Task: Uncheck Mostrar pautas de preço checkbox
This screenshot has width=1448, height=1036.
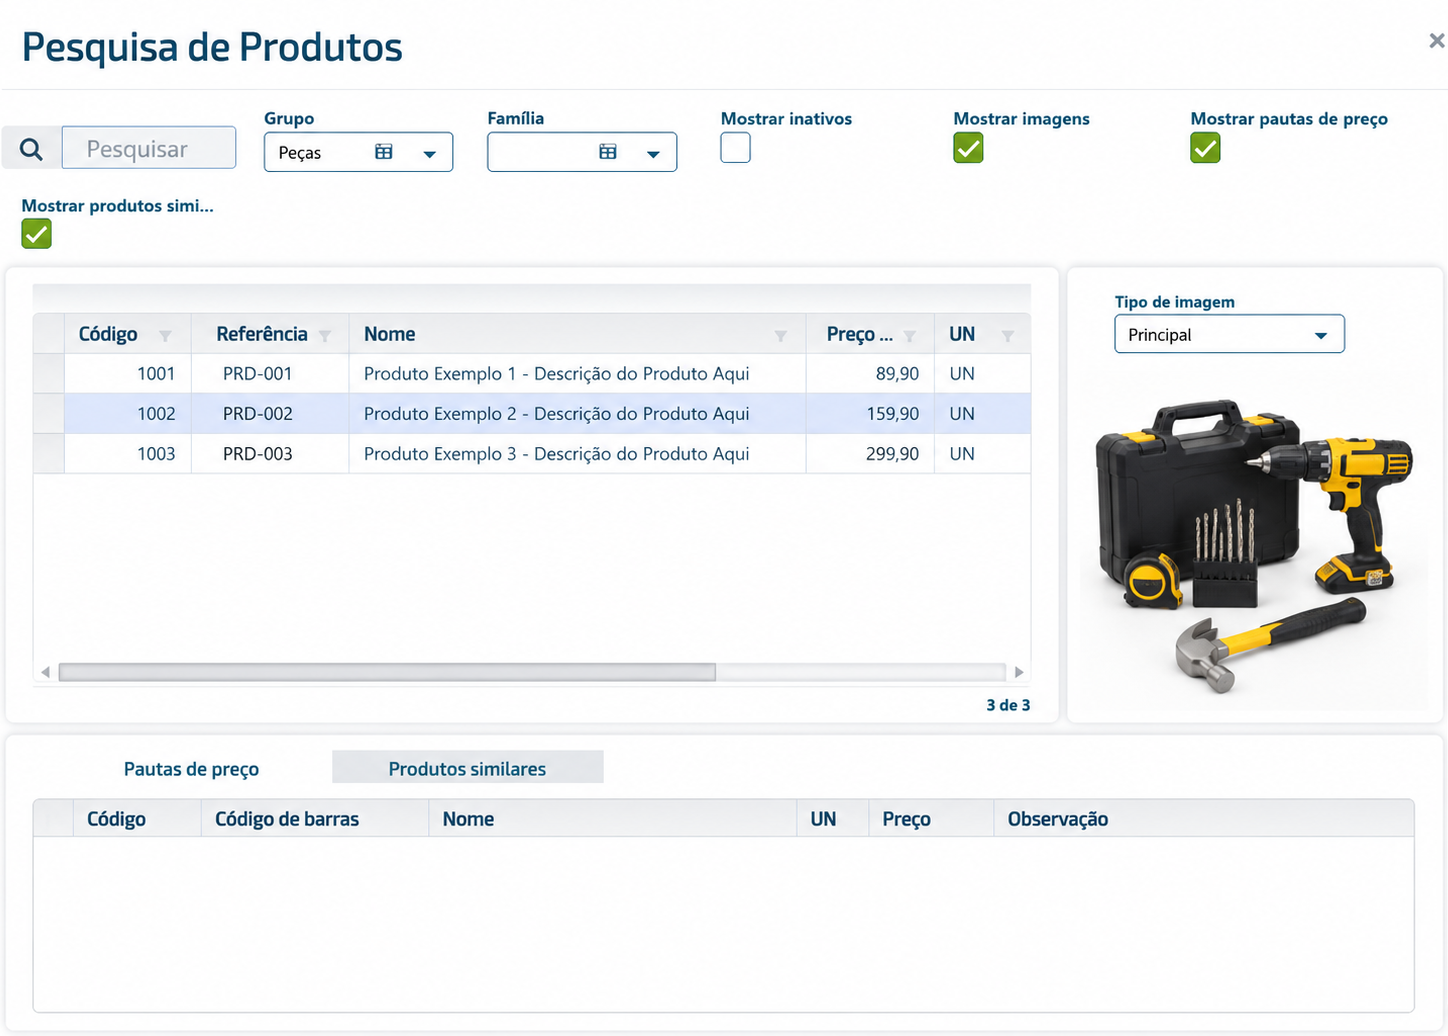Action: (x=1205, y=148)
